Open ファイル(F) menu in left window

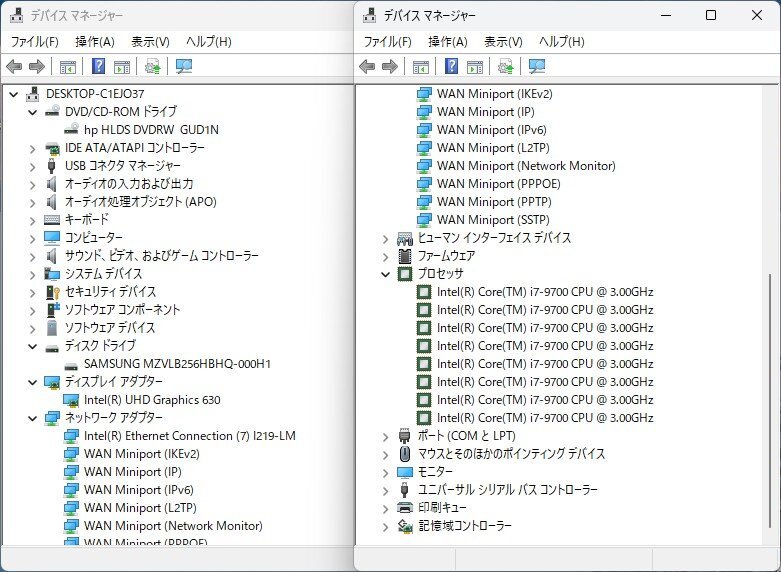pyautogui.click(x=34, y=42)
